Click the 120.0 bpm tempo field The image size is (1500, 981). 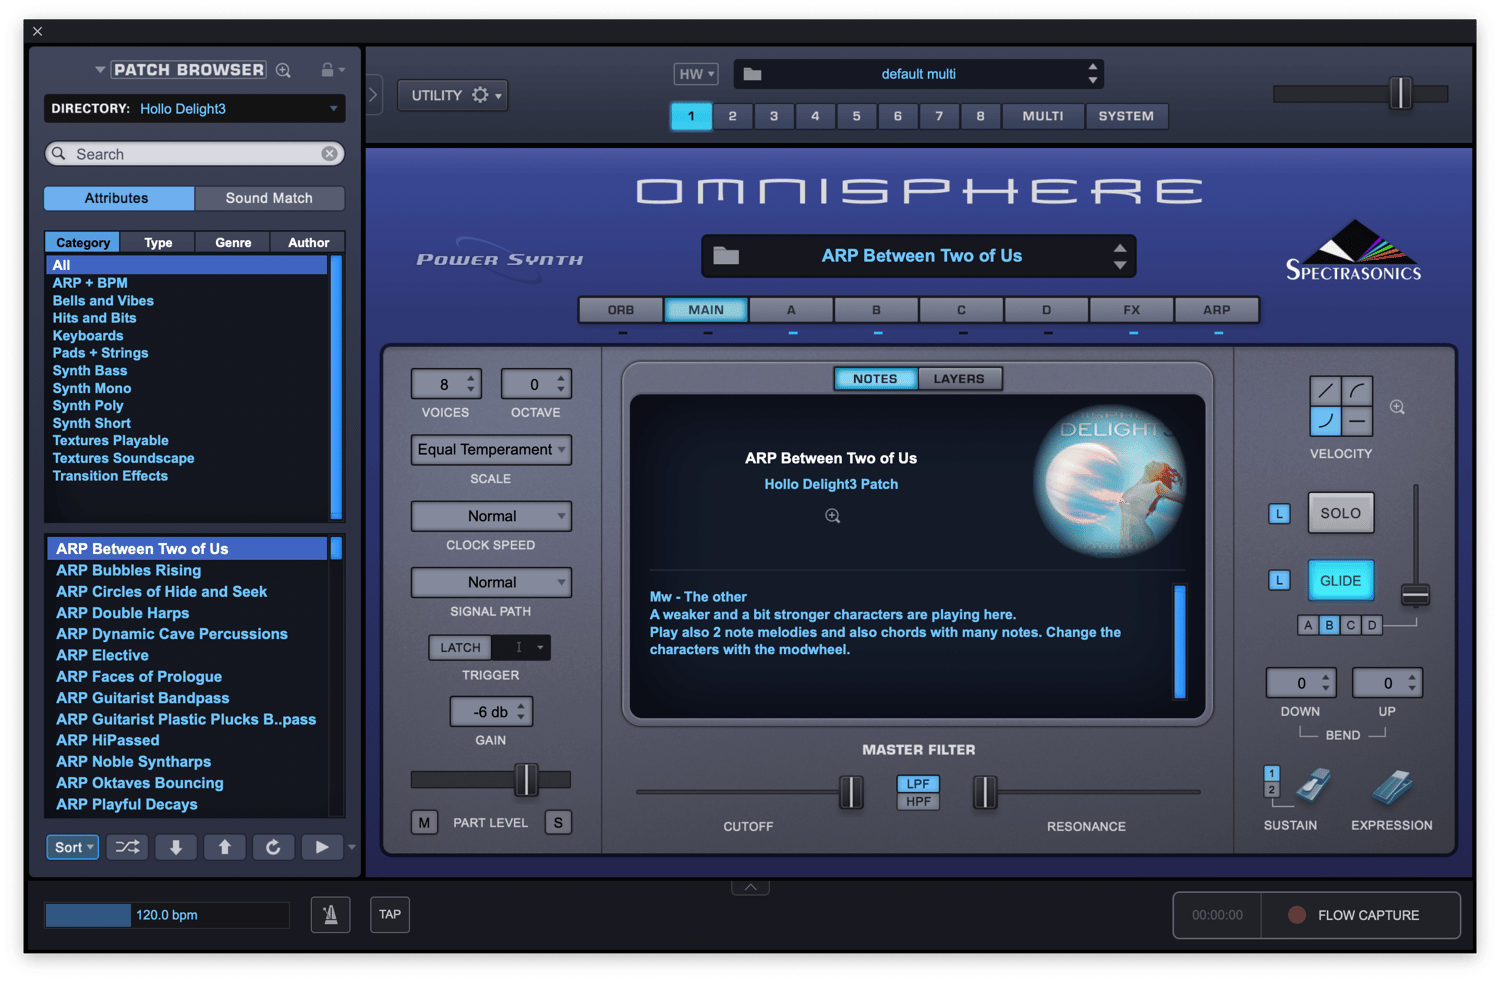coord(167,915)
